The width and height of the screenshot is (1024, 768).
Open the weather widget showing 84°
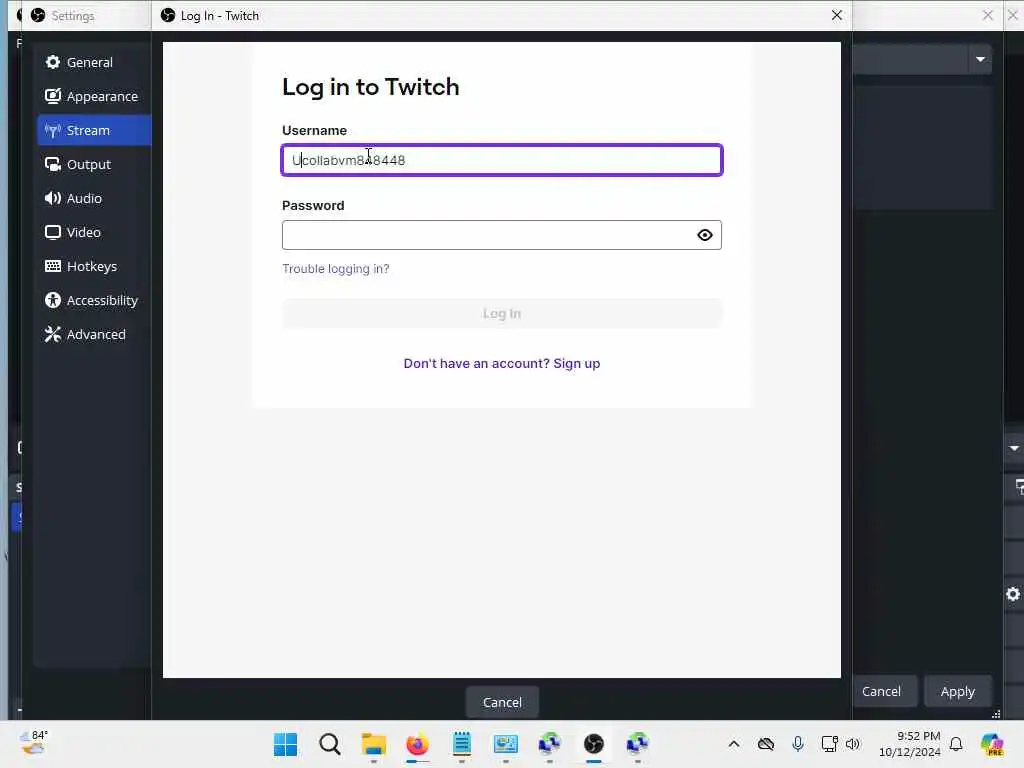[34, 743]
